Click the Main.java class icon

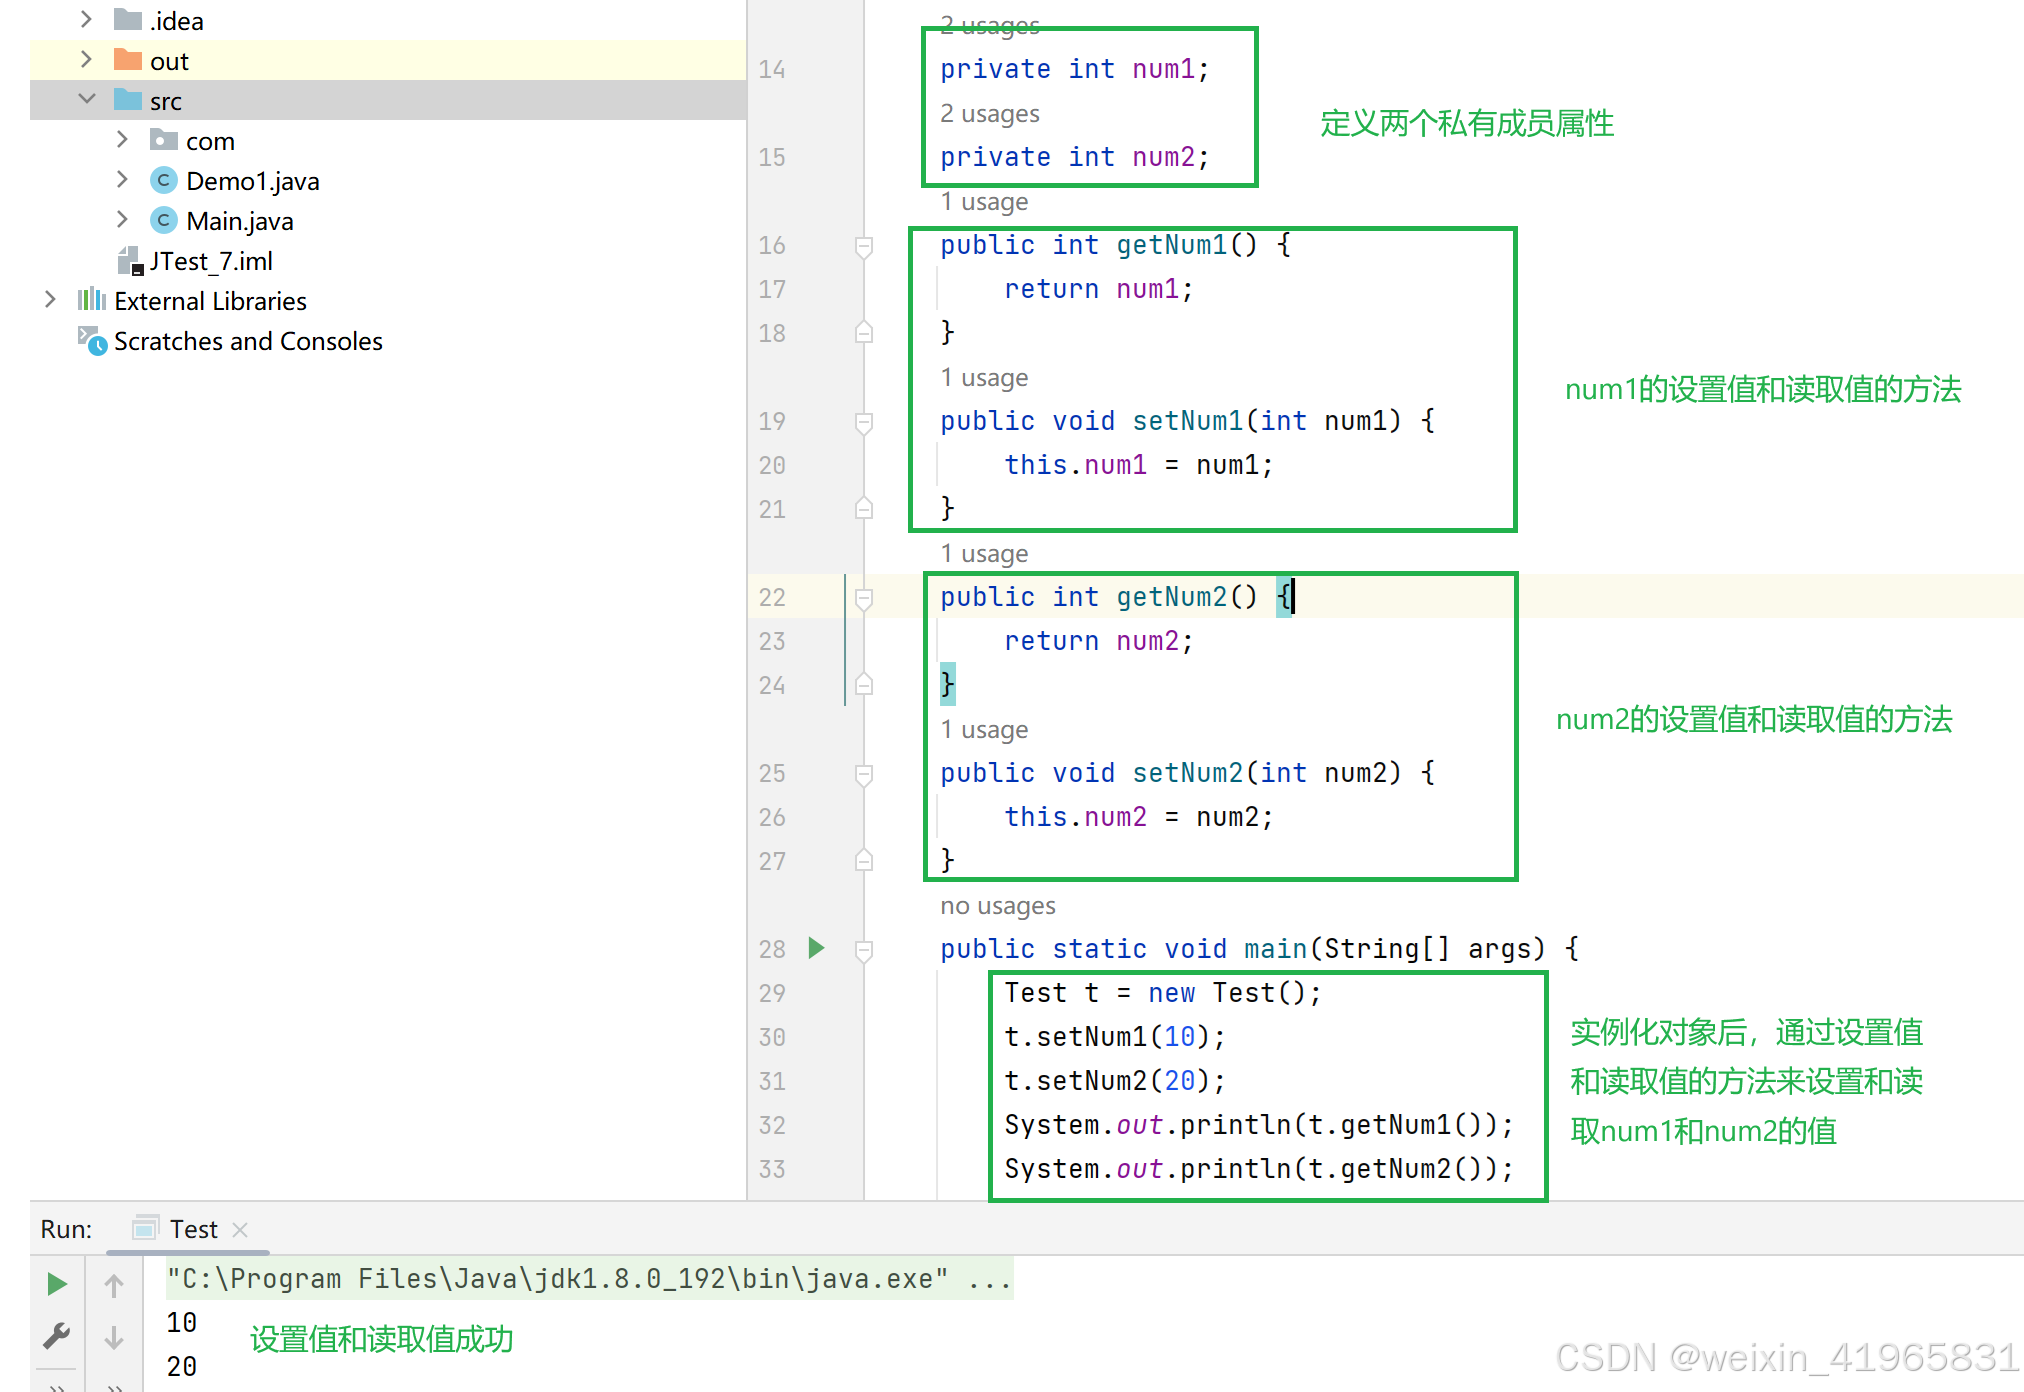pos(164,221)
